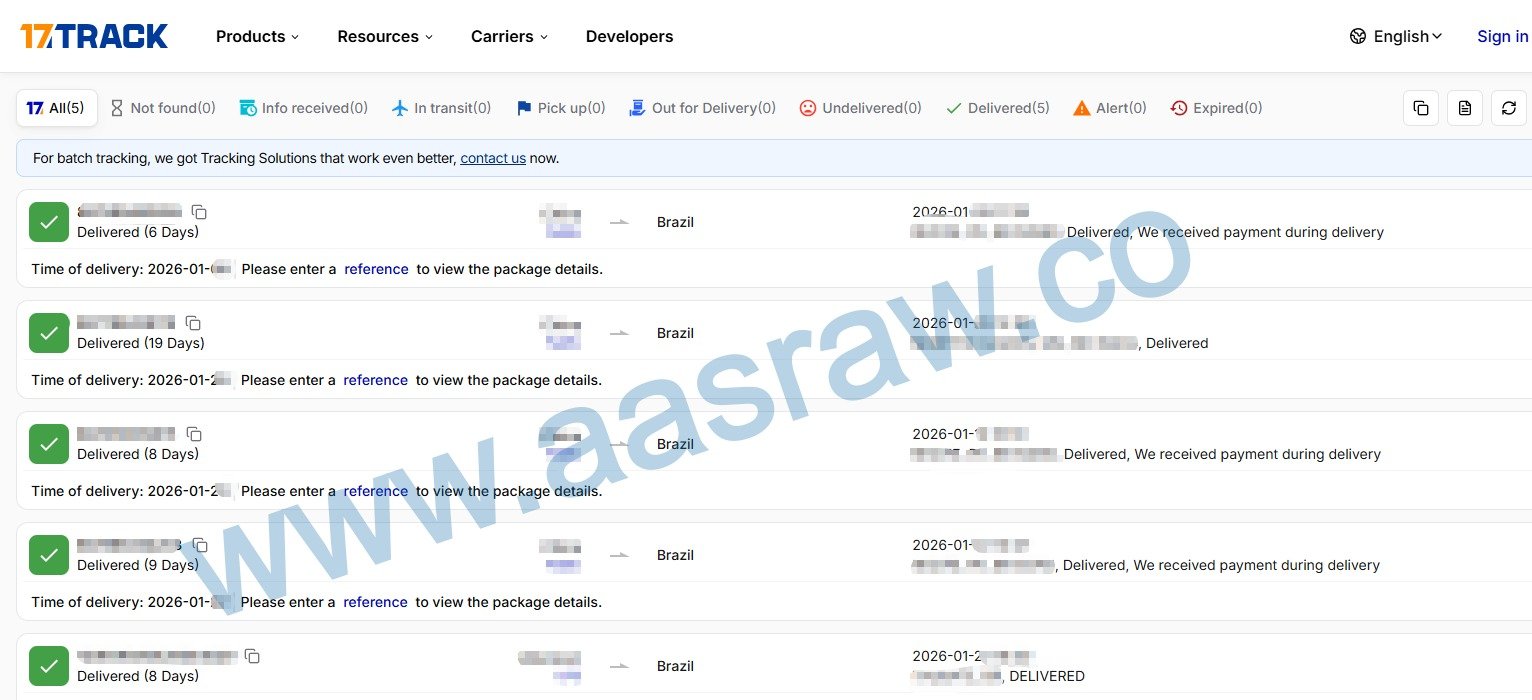Click green check icon of first package
The width and height of the screenshot is (1532, 700).
49,222
